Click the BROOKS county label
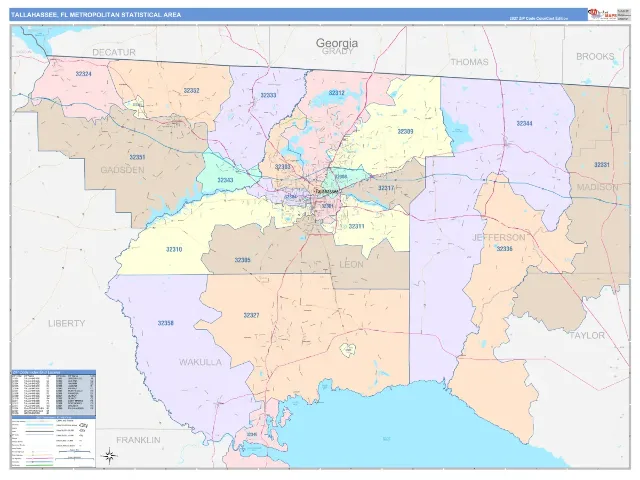Image resolution: width=640 pixels, height=480 pixels. (595, 56)
